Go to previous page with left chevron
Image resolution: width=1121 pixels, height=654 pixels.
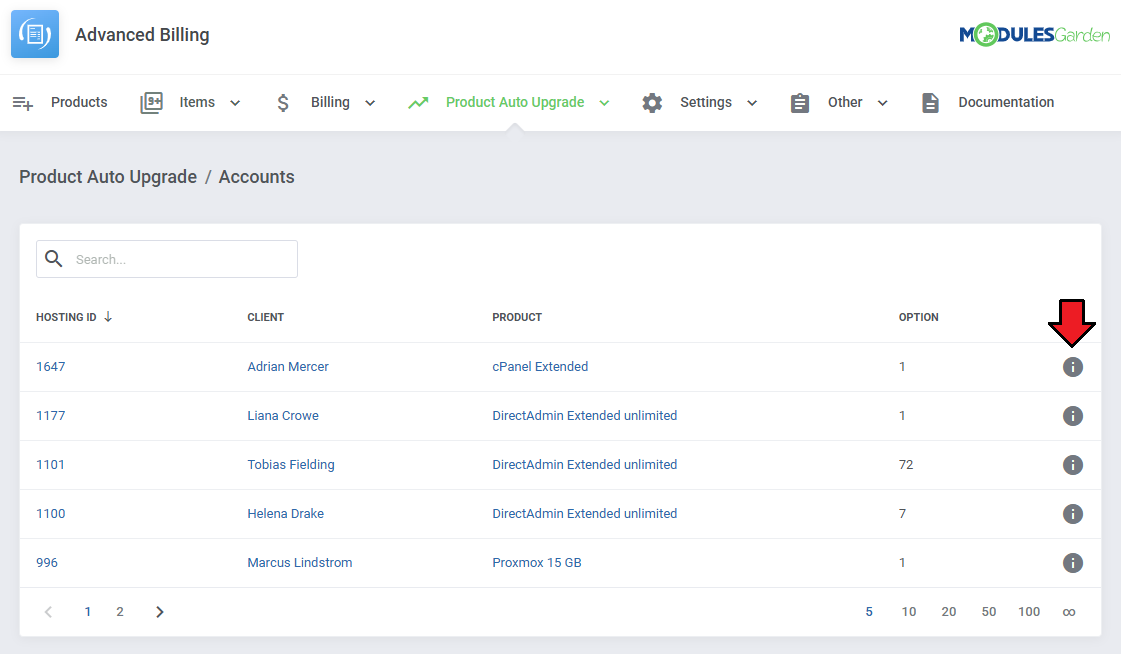point(49,612)
